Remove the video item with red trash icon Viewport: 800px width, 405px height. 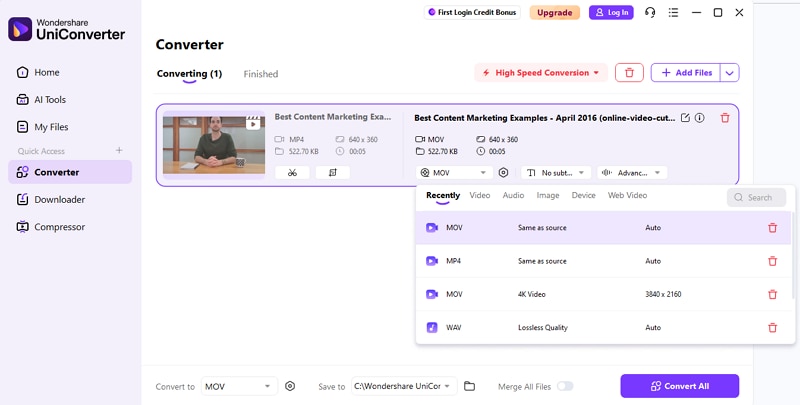[724, 118]
